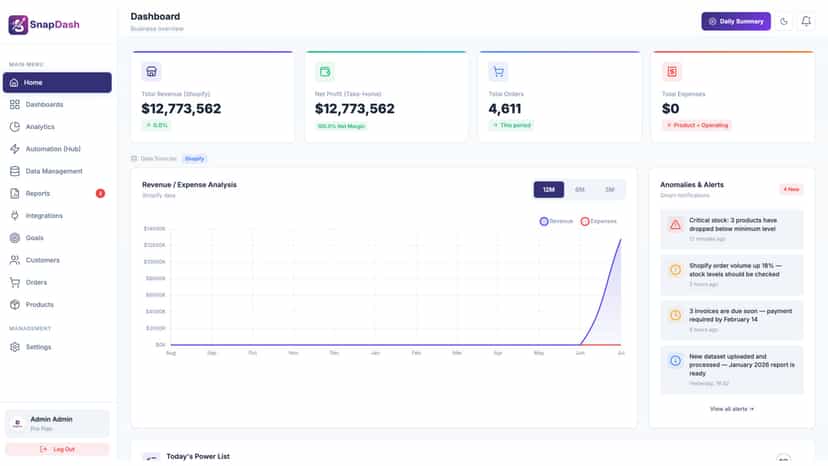This screenshot has height=466, width=828.
Task: Toggle dark mode with the moon icon
Action: tap(784, 22)
